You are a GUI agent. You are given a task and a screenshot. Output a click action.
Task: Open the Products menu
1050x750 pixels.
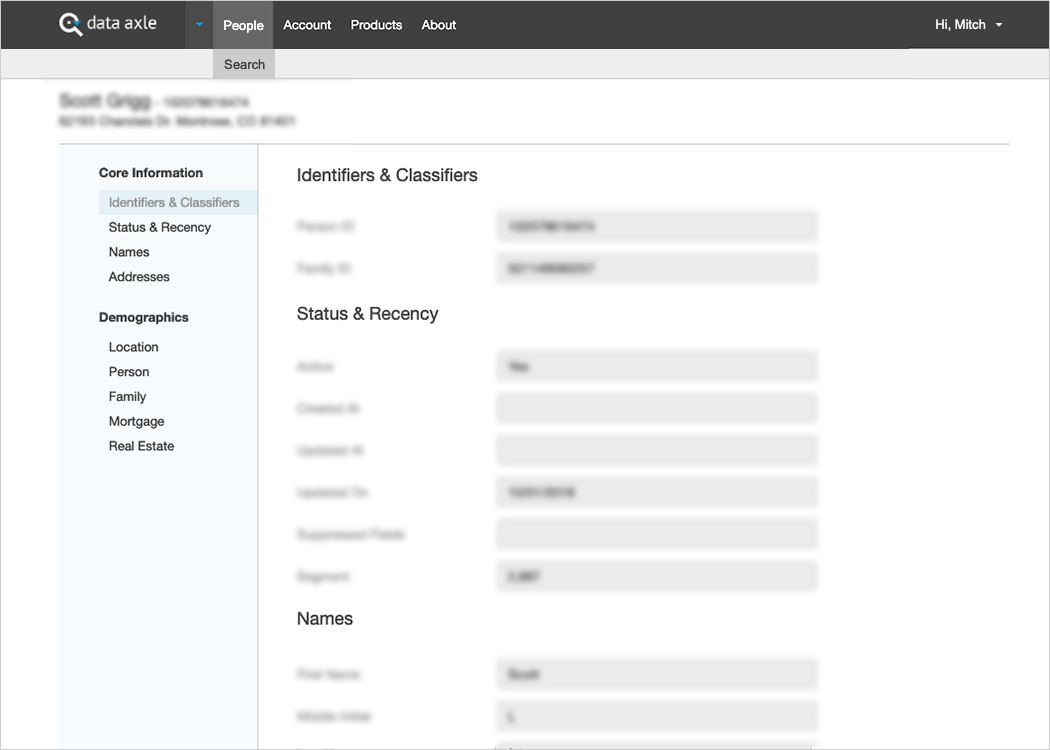(376, 25)
